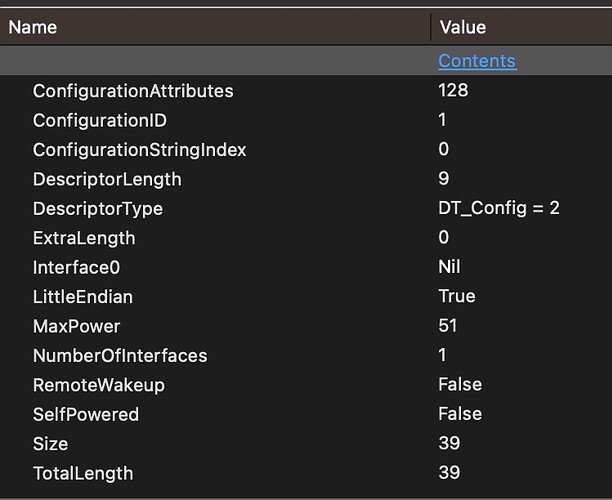Click the column divider between Name and Value
The height and width of the screenshot is (500, 612).
[431, 27]
